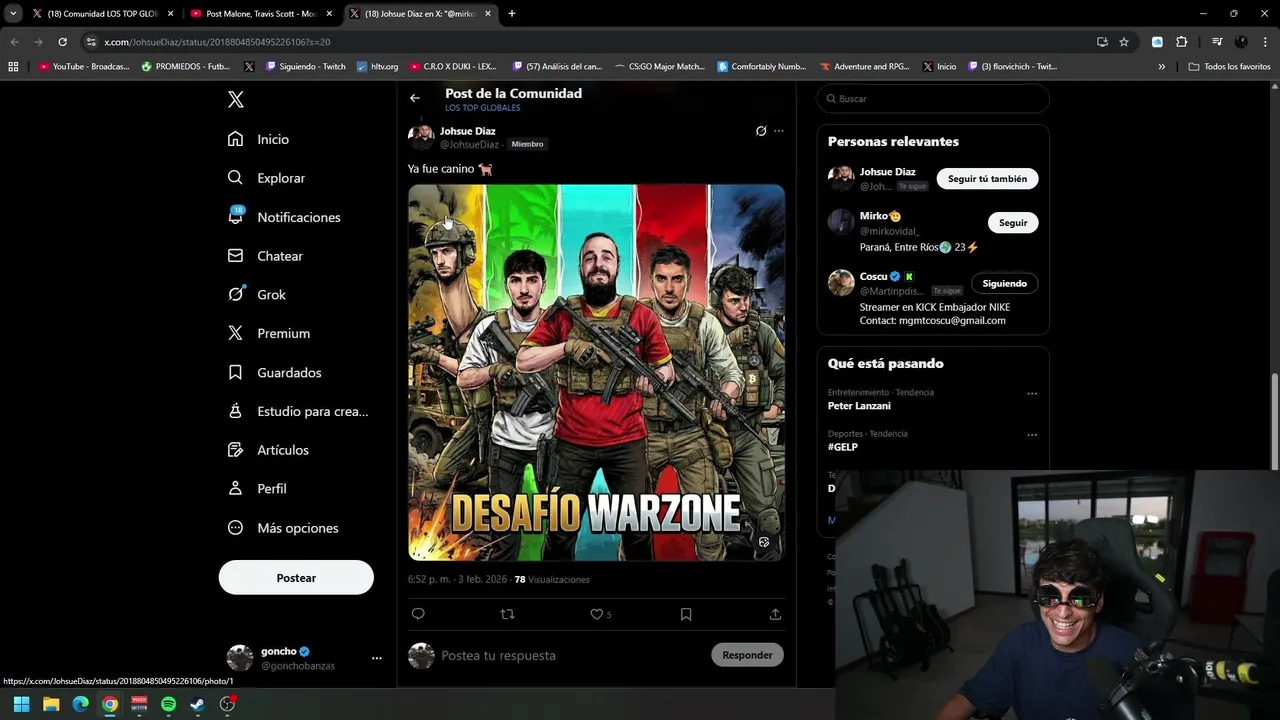Open Siguiendo - Twitch bookmark

tap(306, 67)
